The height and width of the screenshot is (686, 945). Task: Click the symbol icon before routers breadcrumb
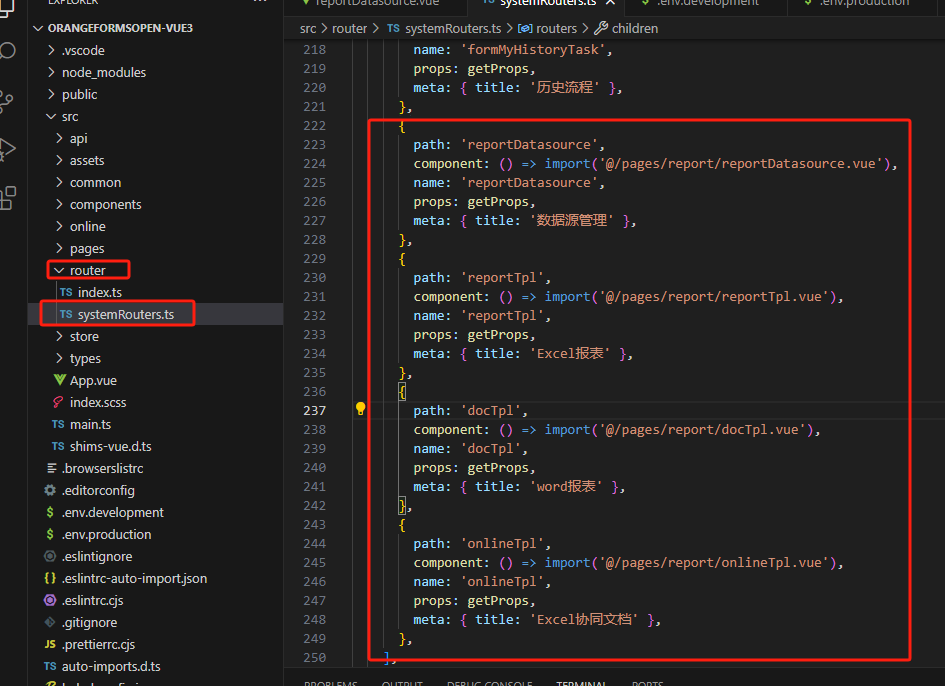point(524,28)
